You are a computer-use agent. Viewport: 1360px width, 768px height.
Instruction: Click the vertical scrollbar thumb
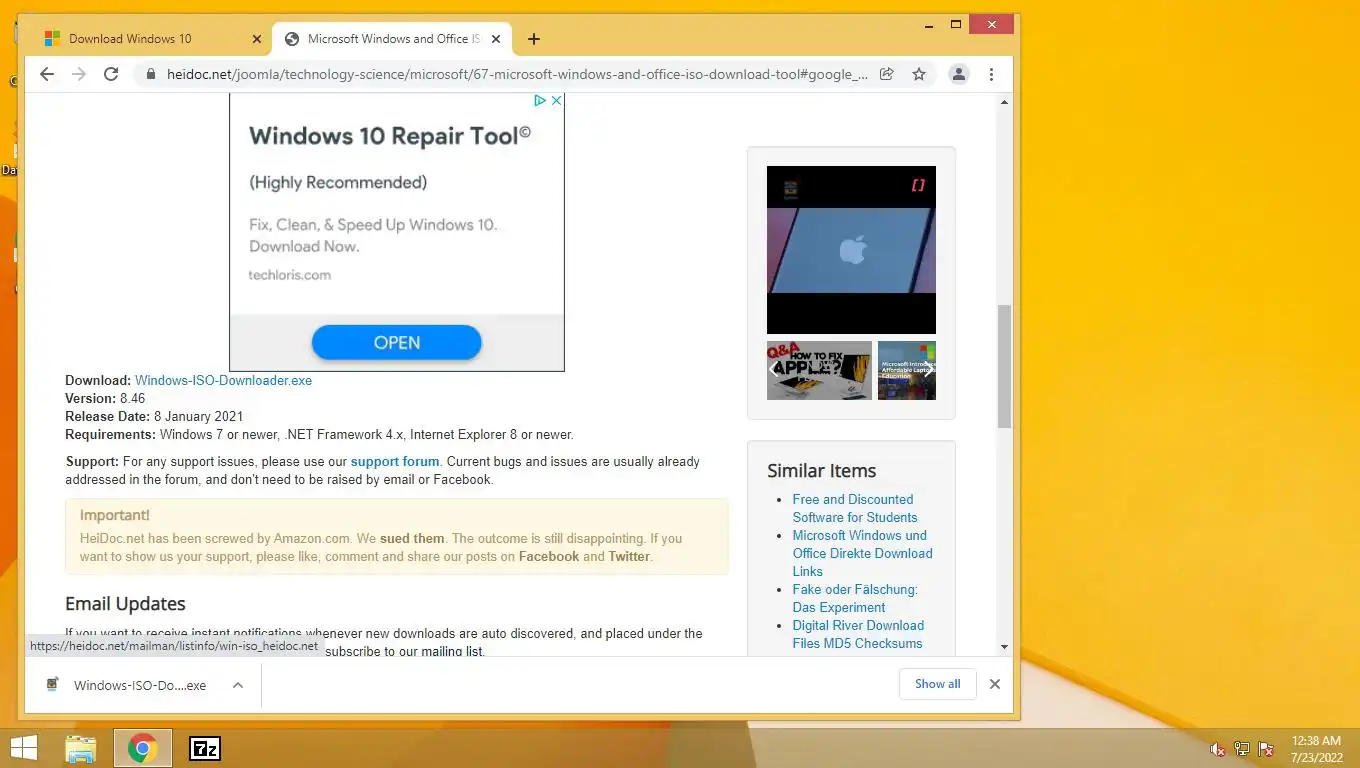tap(1004, 366)
